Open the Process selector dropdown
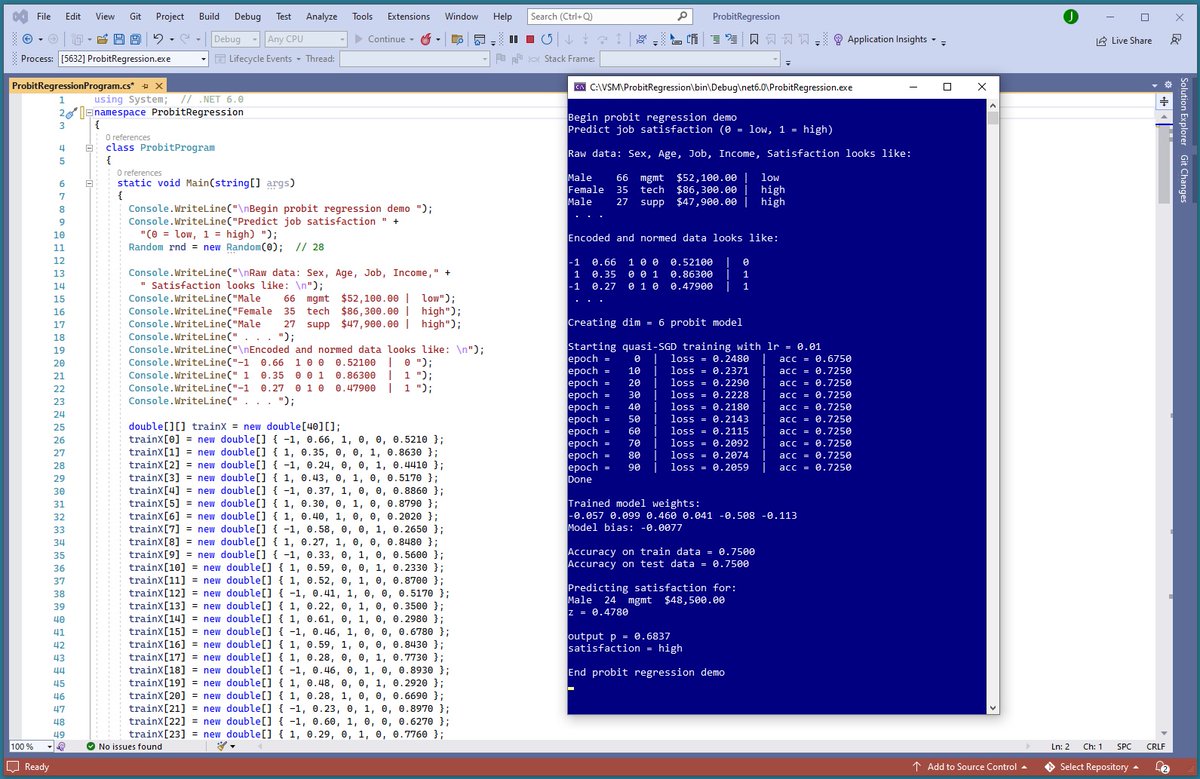 pos(133,59)
